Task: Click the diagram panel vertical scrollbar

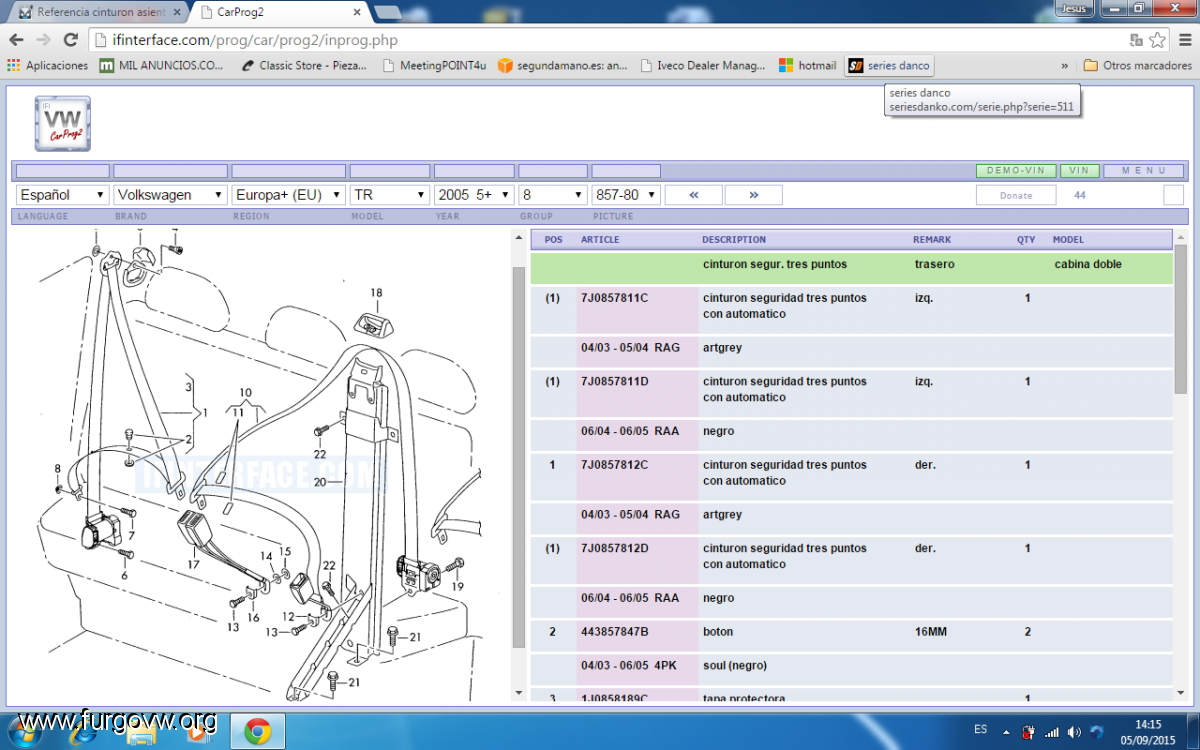Action: tap(518, 455)
